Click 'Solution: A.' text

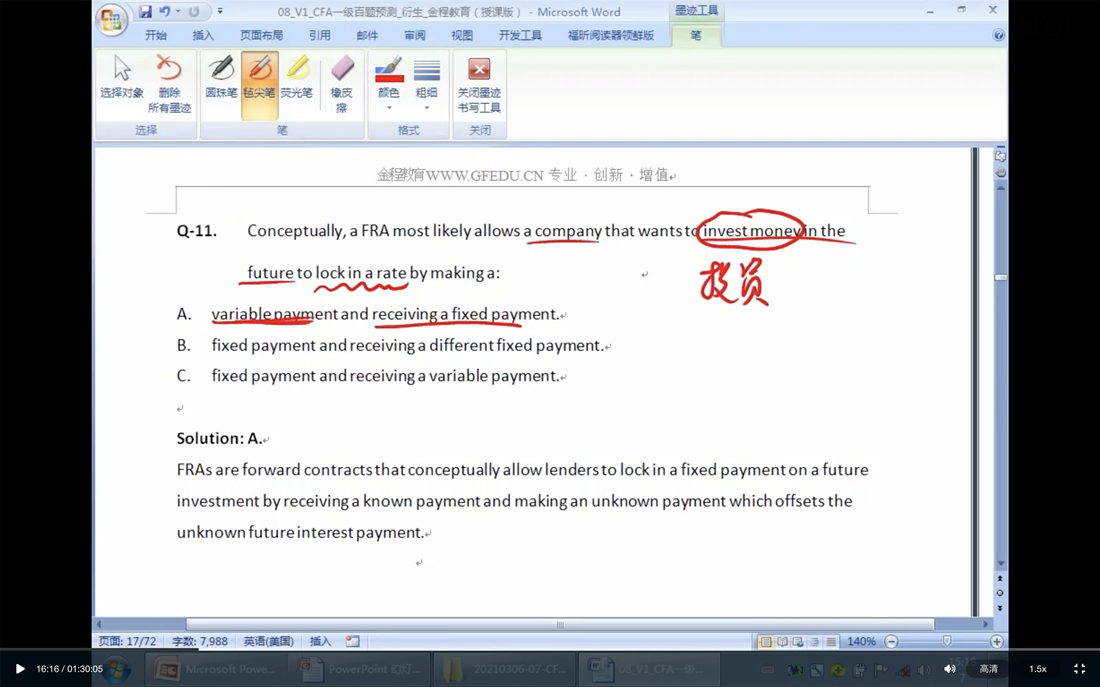point(219,439)
